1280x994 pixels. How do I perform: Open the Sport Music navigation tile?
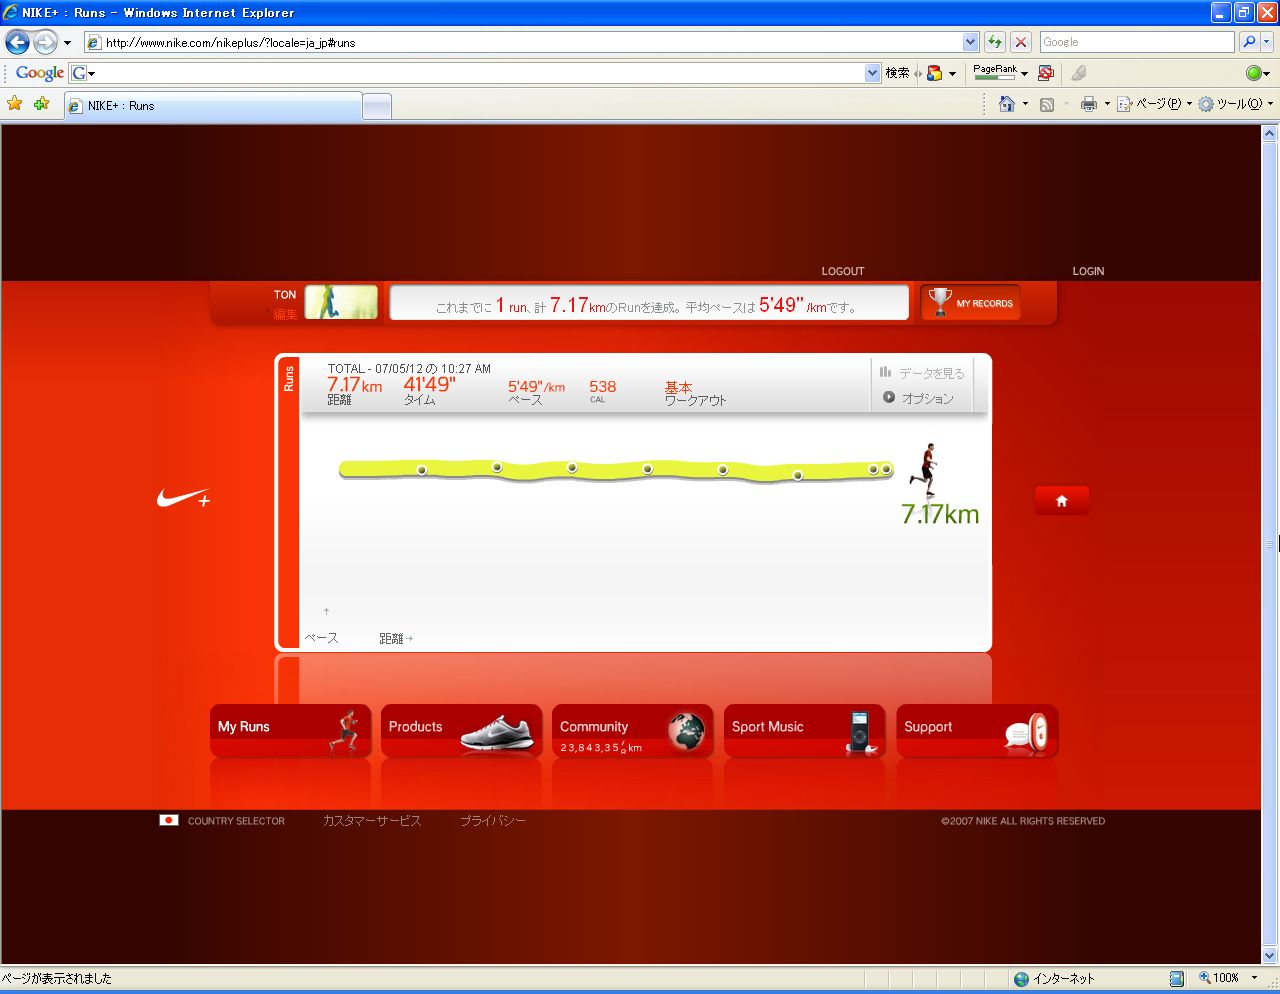tap(805, 731)
